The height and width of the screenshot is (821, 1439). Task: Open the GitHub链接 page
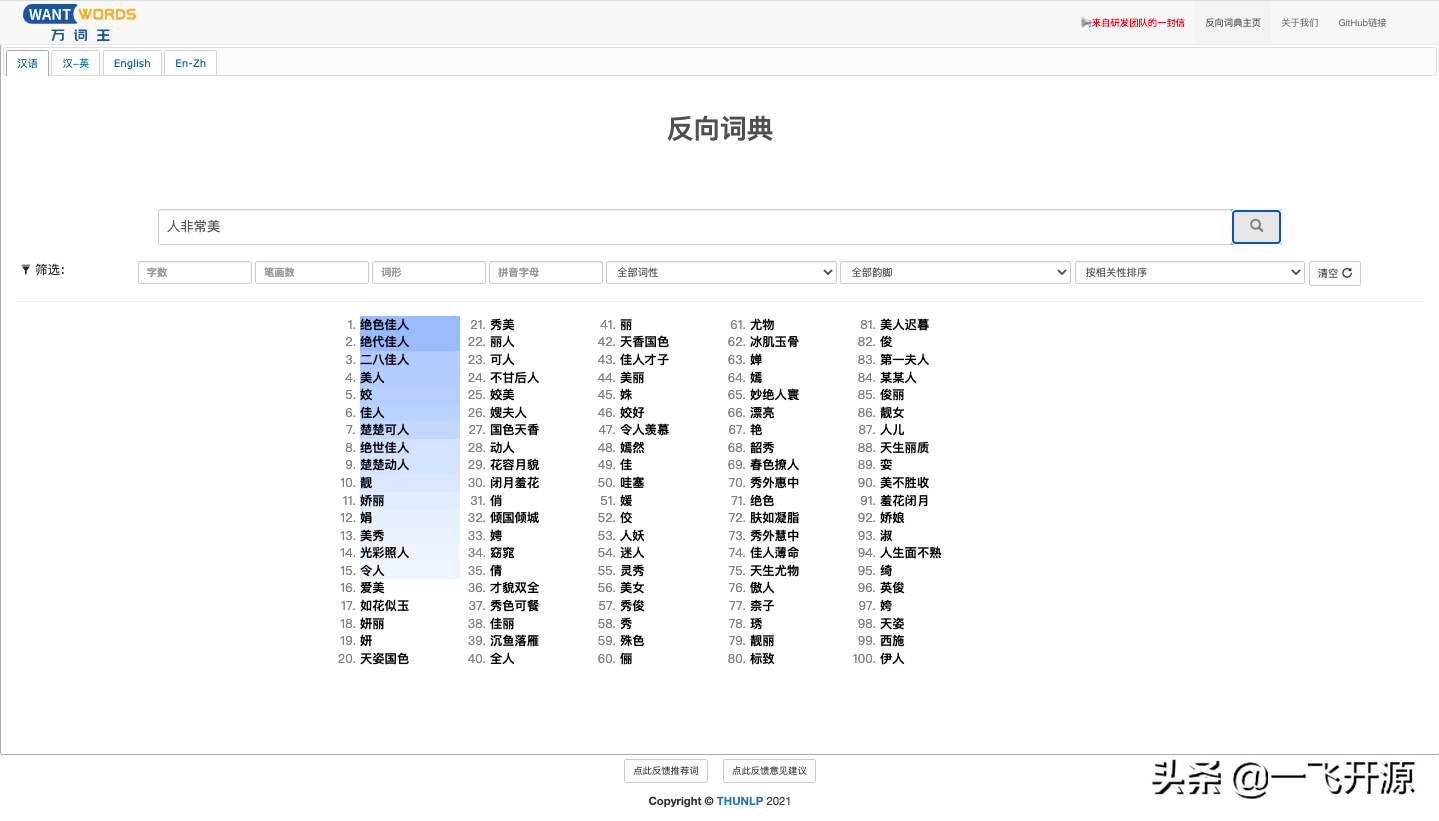1361,22
